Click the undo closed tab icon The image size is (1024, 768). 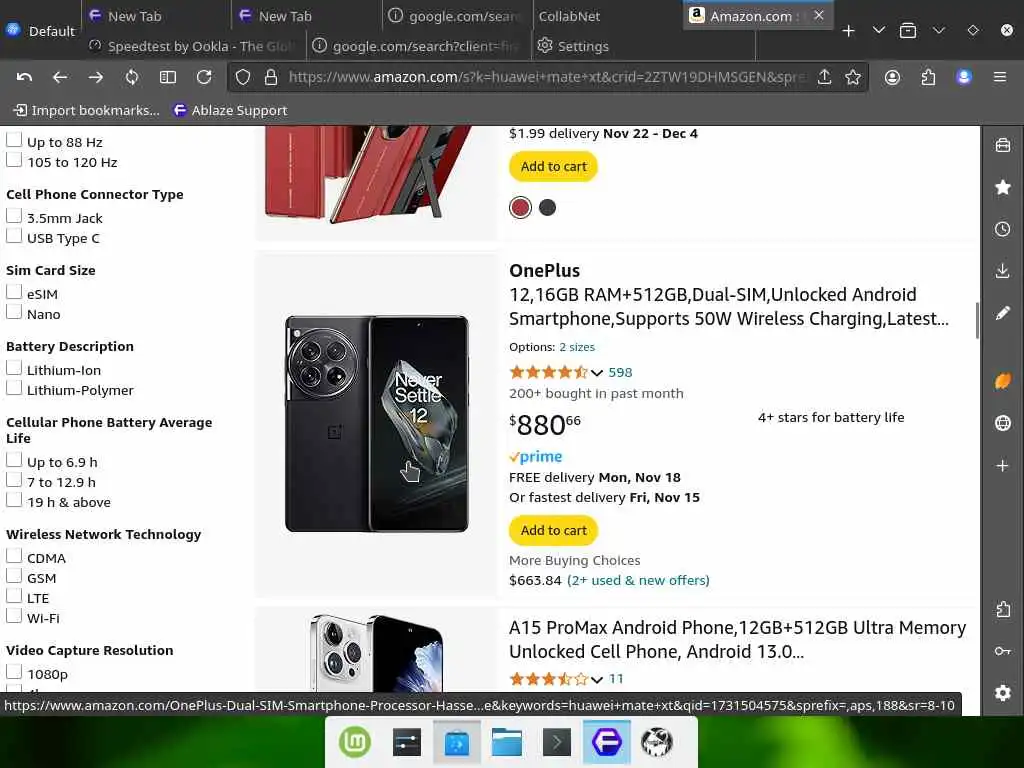coord(24,77)
